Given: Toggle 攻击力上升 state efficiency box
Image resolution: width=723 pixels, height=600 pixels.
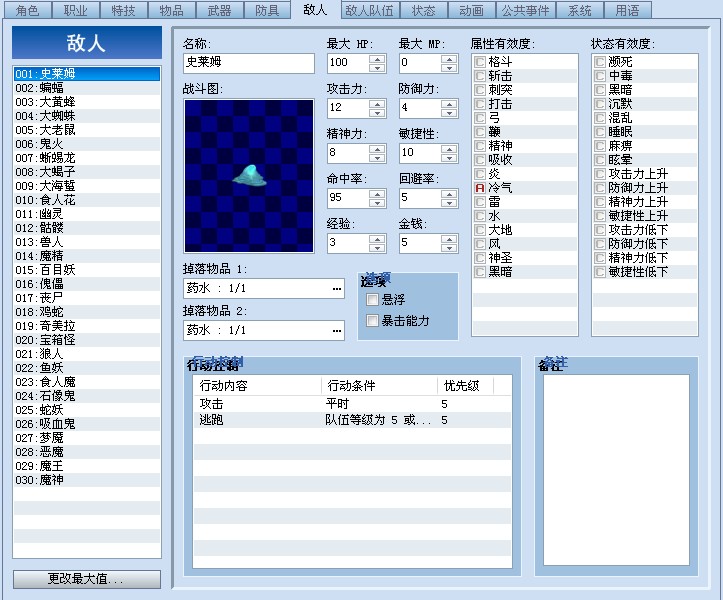Looking at the screenshot, I should [x=599, y=174].
